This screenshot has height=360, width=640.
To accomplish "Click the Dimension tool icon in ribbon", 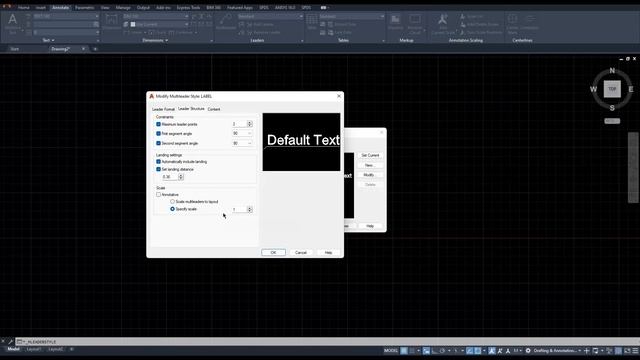I will tap(111, 20).
